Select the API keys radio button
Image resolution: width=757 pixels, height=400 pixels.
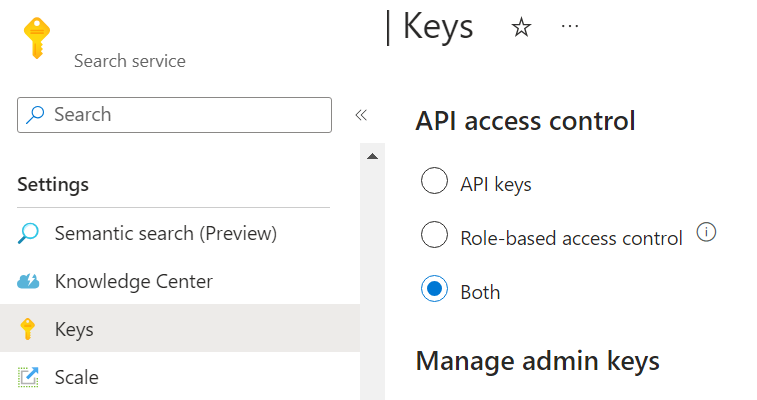coord(434,182)
